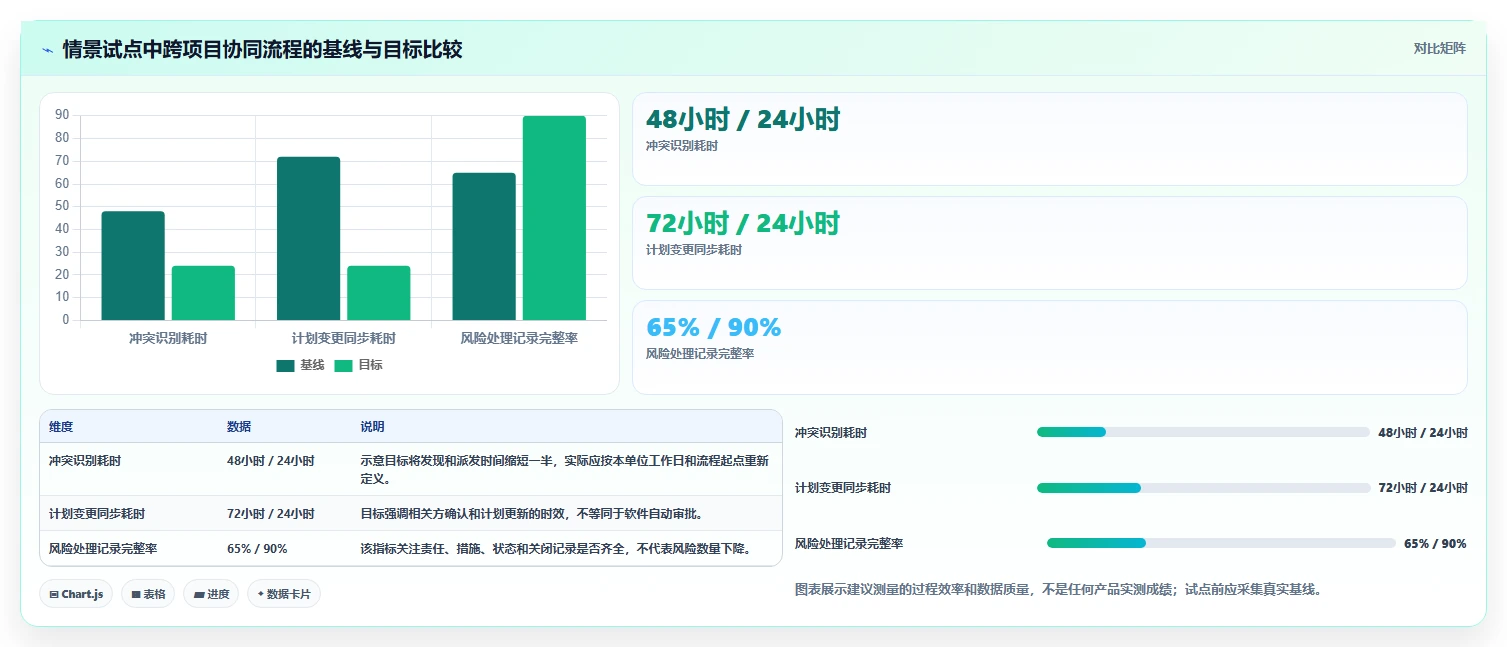Select table data cell 48小时 / 24小时
Screen dimensions: 1507x647
pyautogui.click(x=271, y=461)
